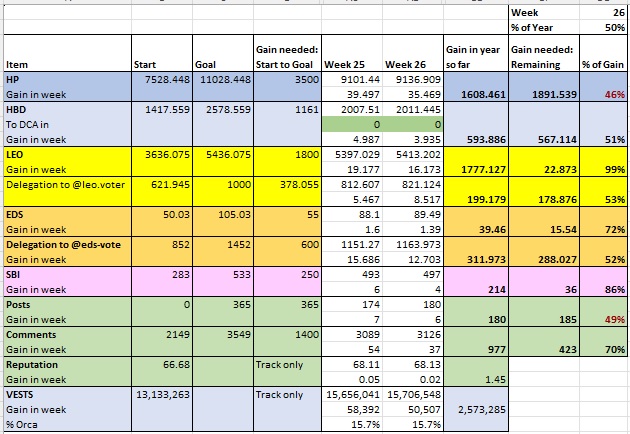Select the 'LEO' row label cell

pyautogui.click(x=68, y=154)
